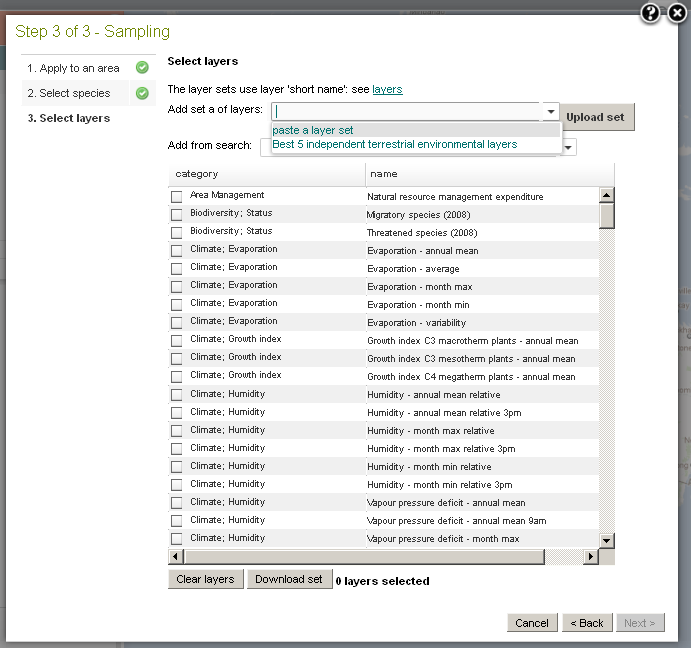Close the Sampling dialog with X icon
The height and width of the screenshot is (648, 691).
[x=674, y=13]
